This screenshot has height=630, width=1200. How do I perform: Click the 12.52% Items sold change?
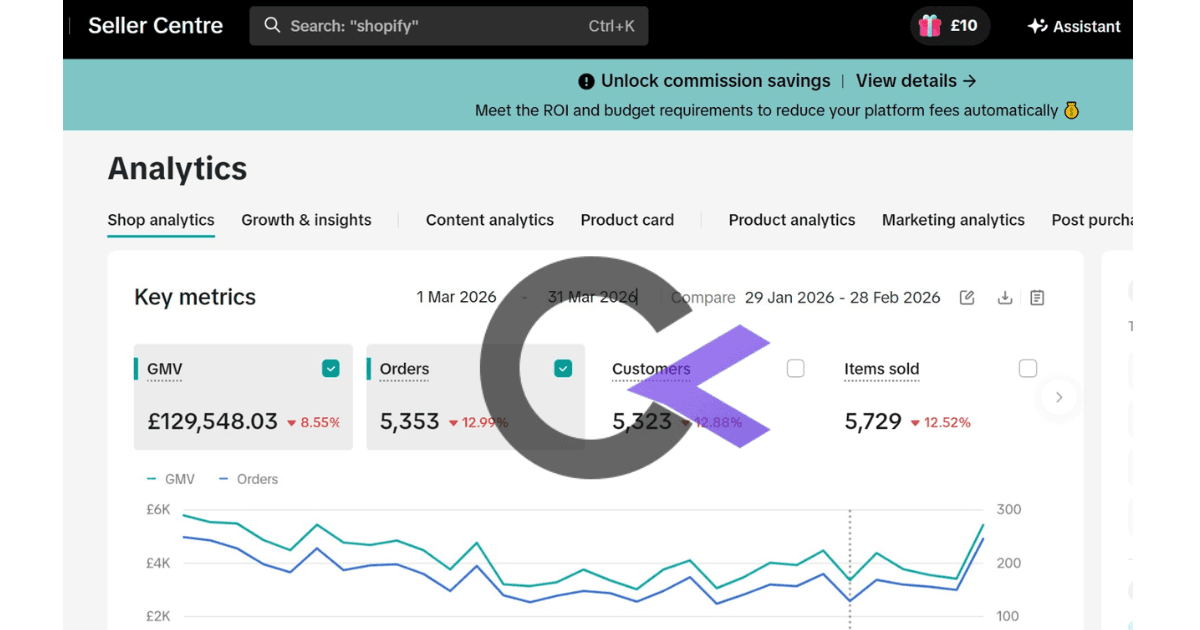[940, 423]
